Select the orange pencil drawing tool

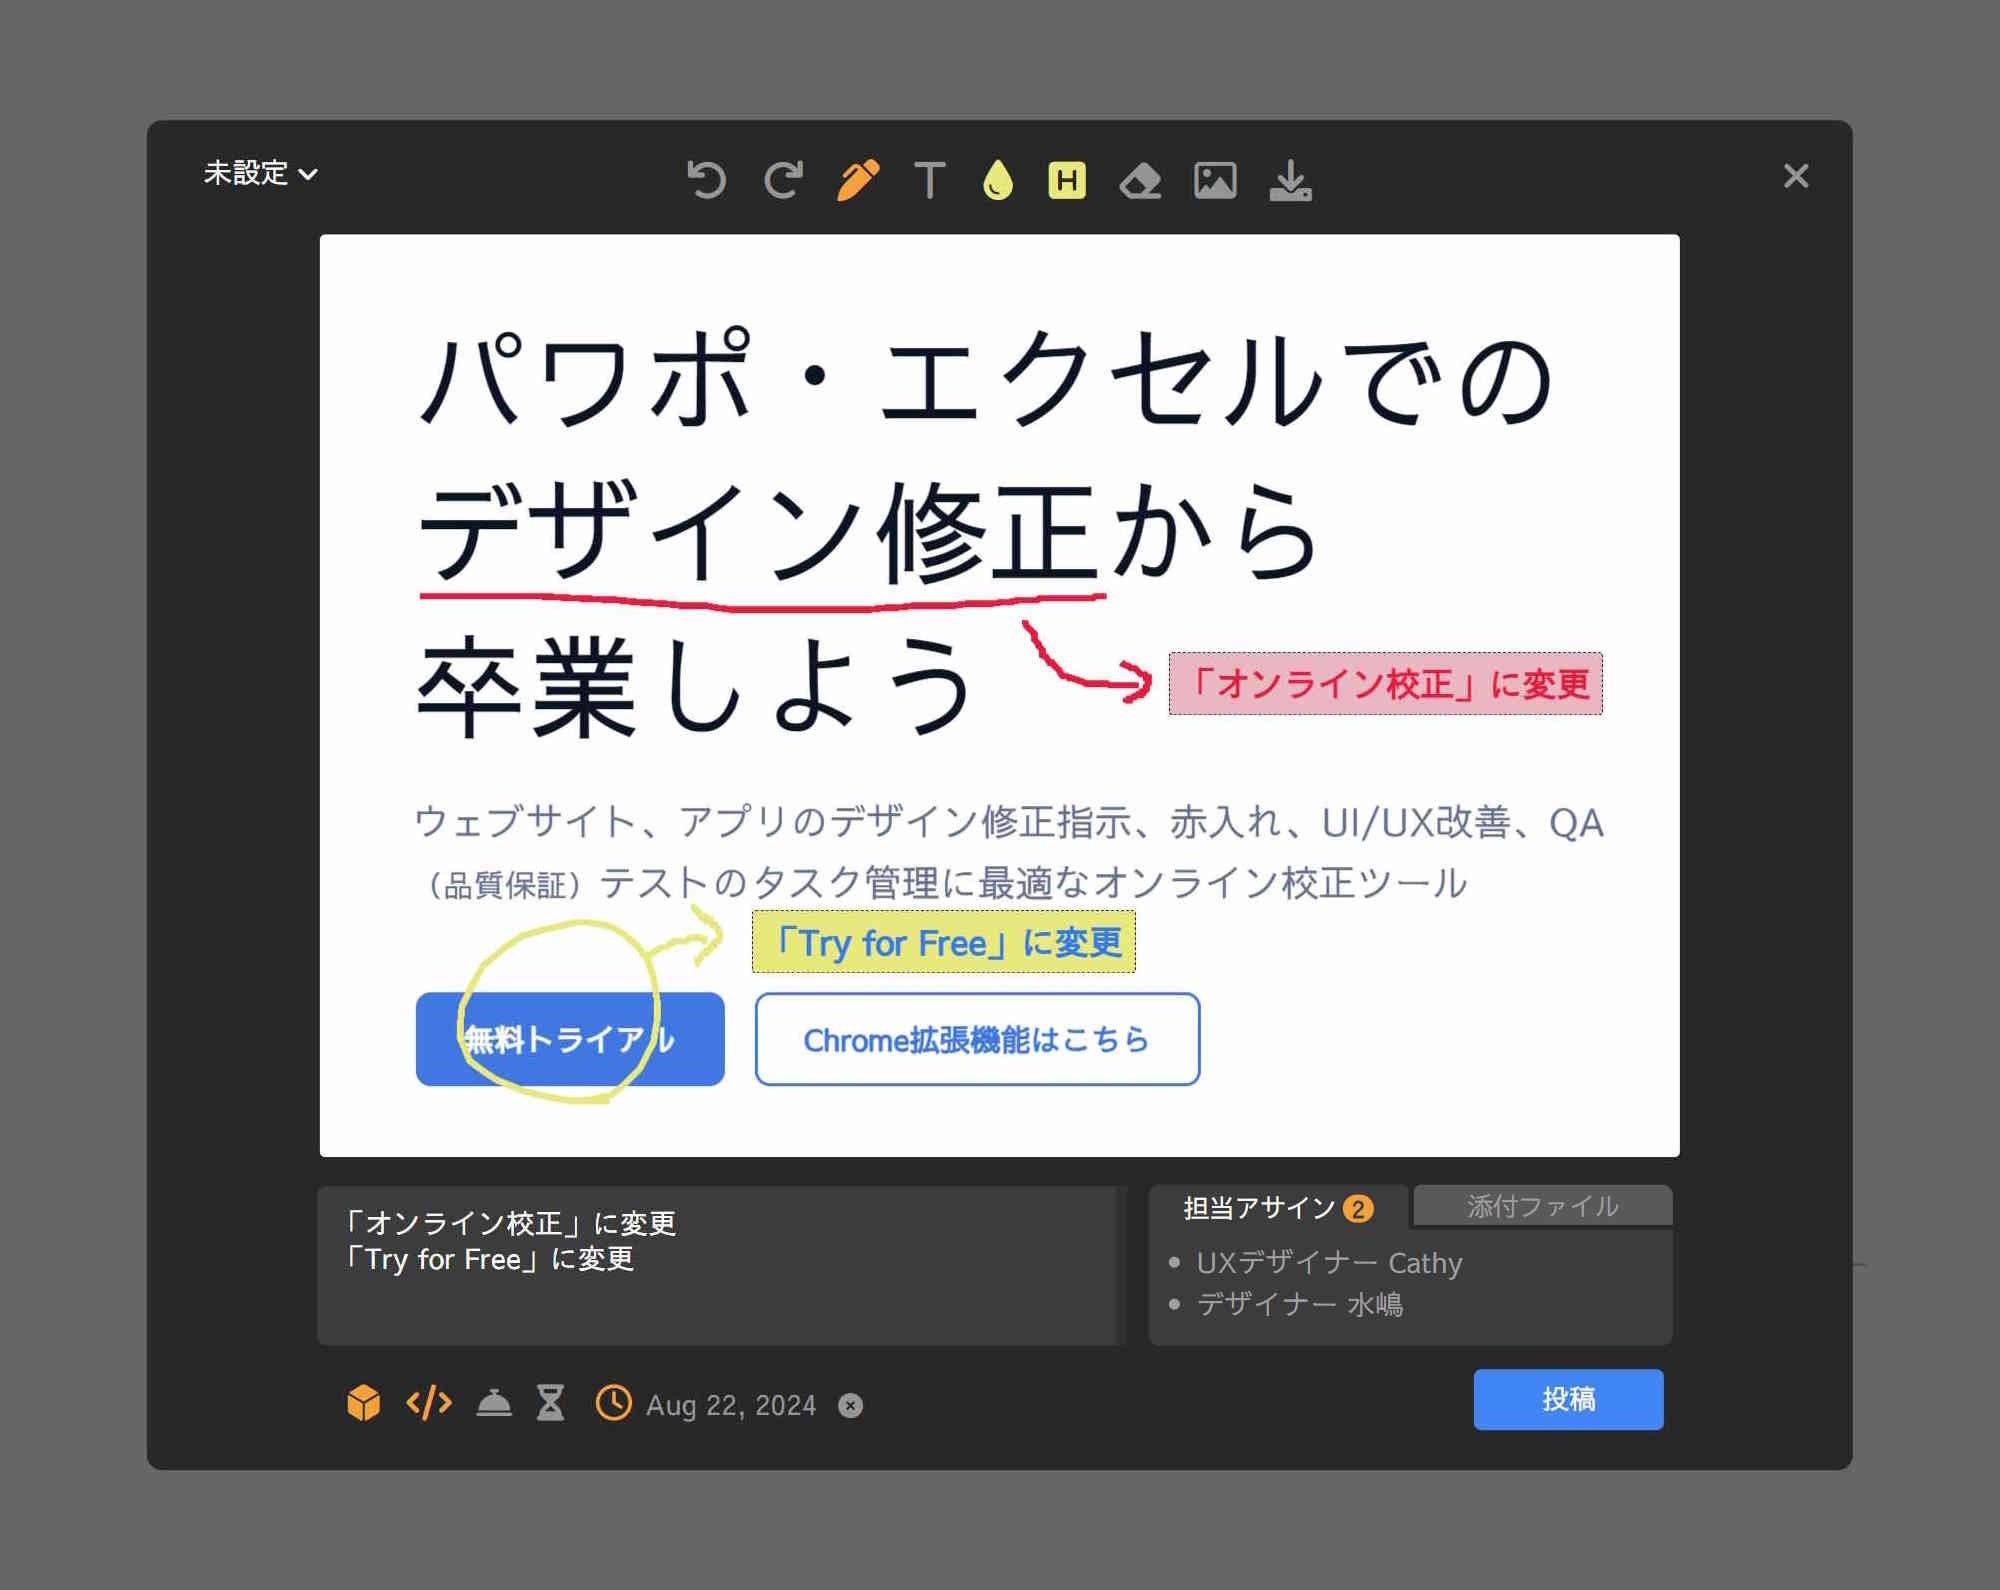(x=858, y=180)
